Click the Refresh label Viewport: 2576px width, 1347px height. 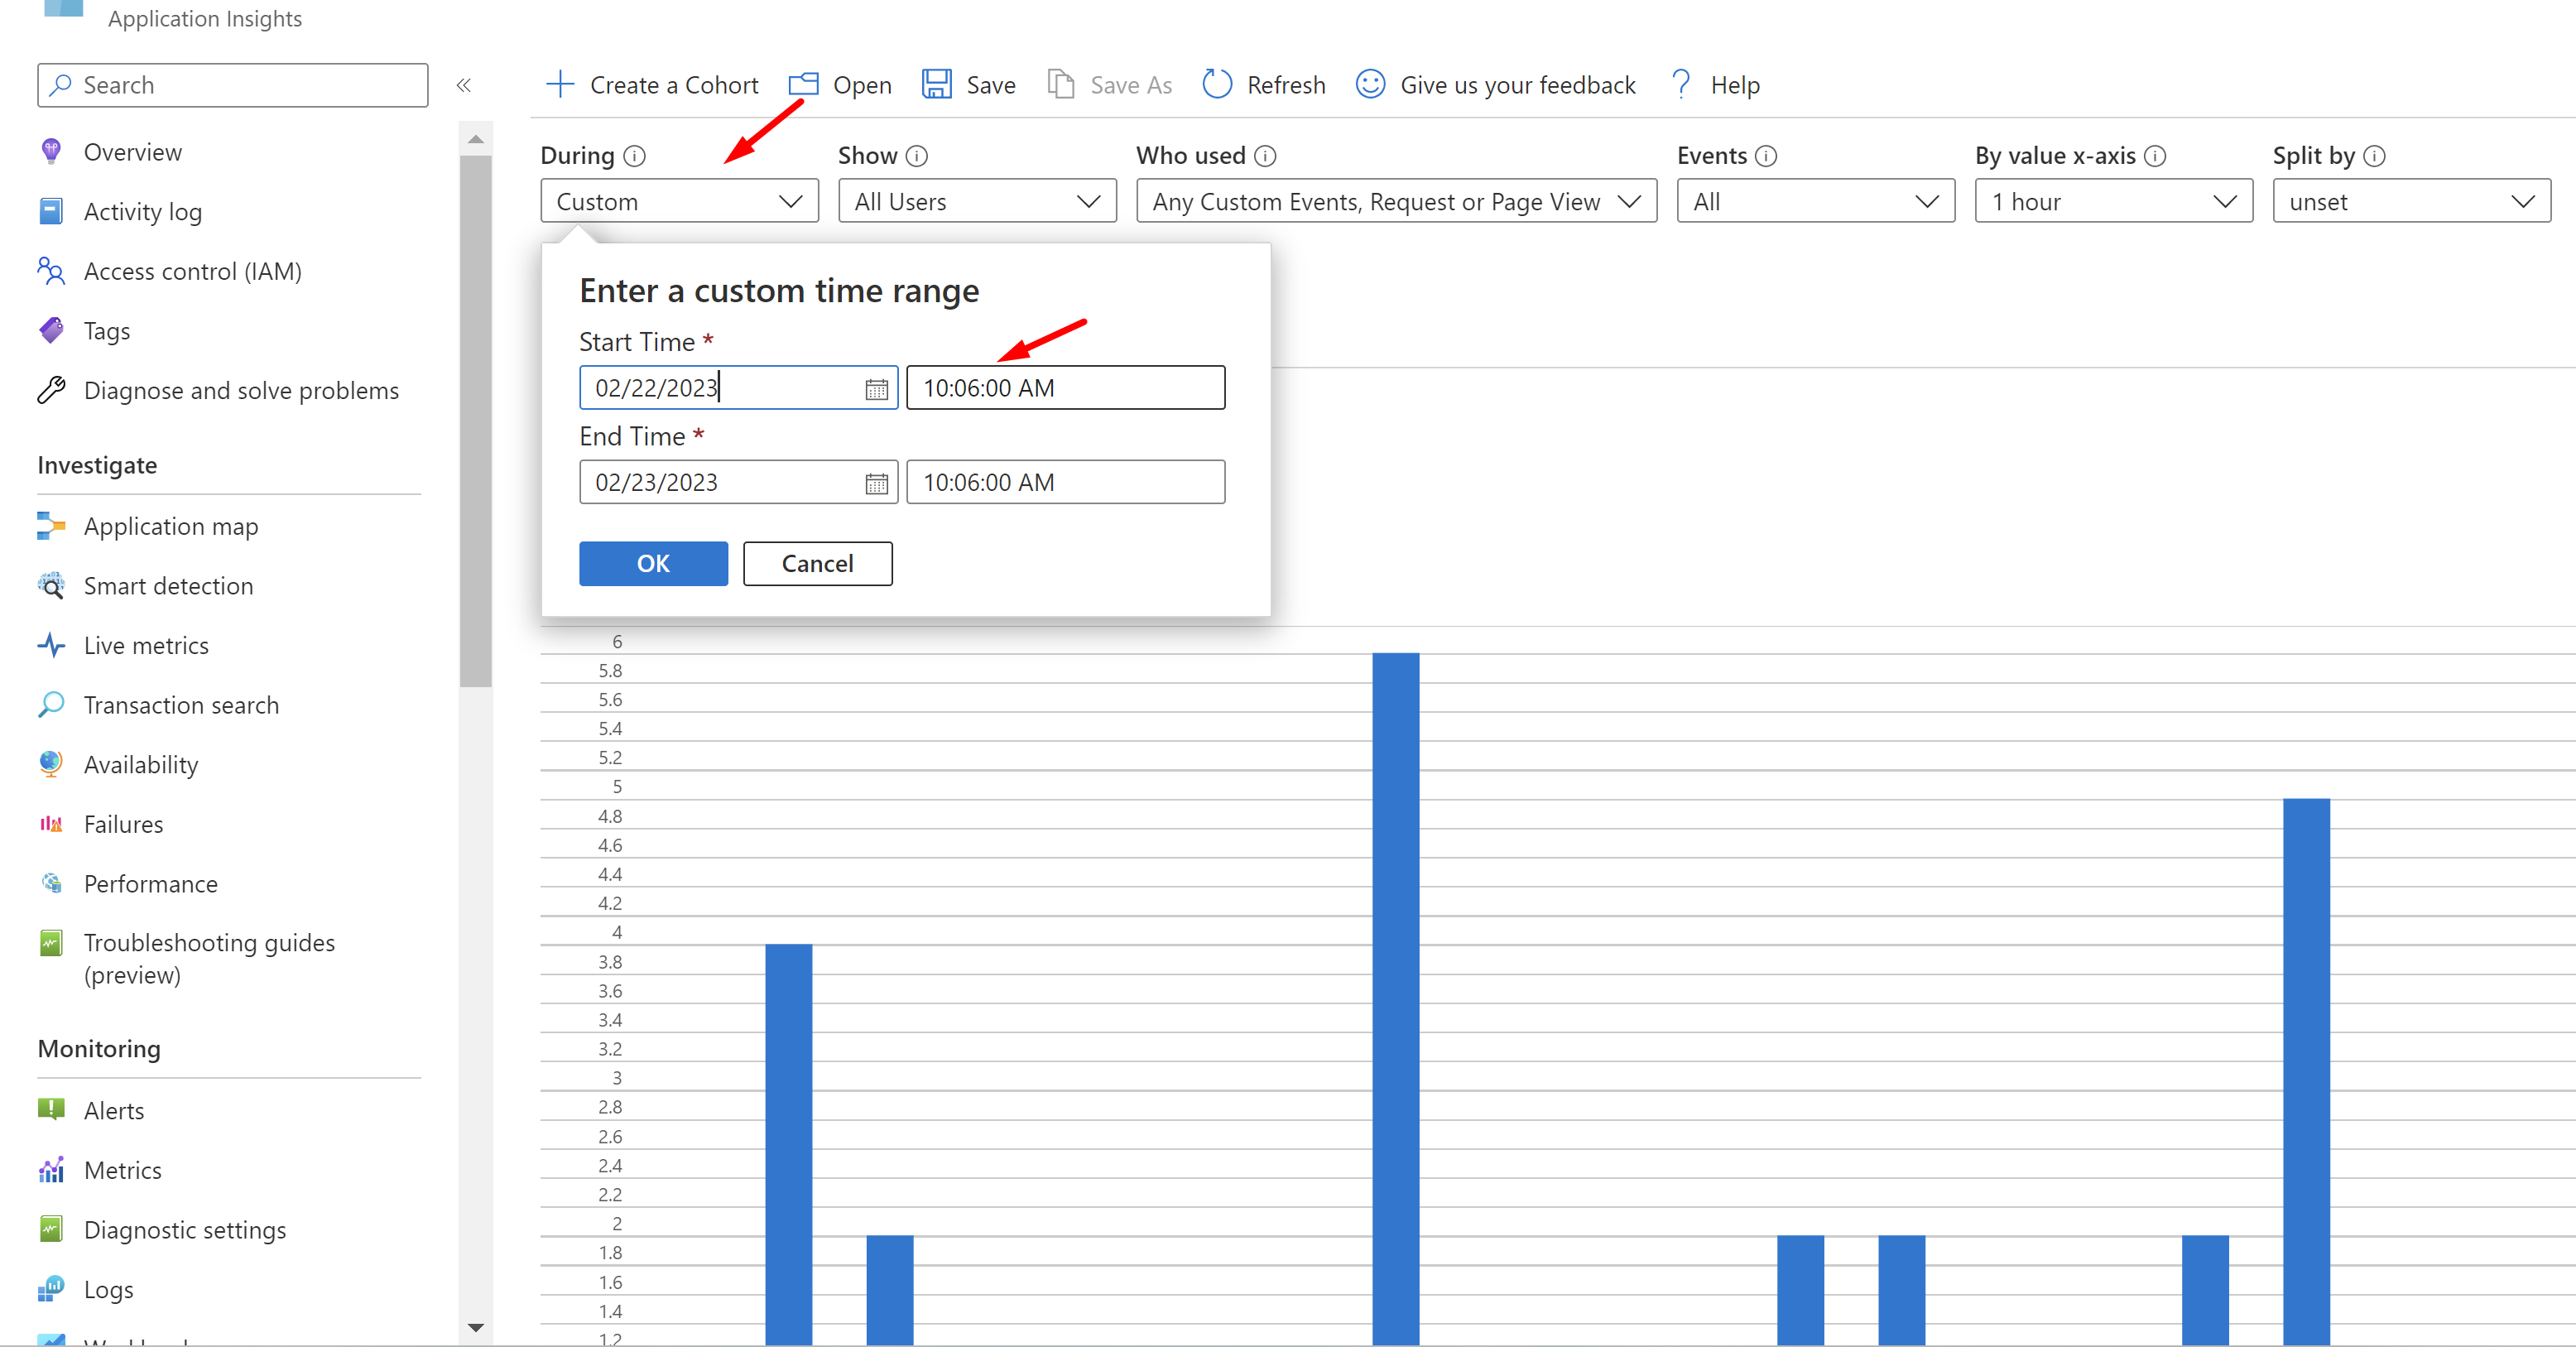tap(1286, 85)
